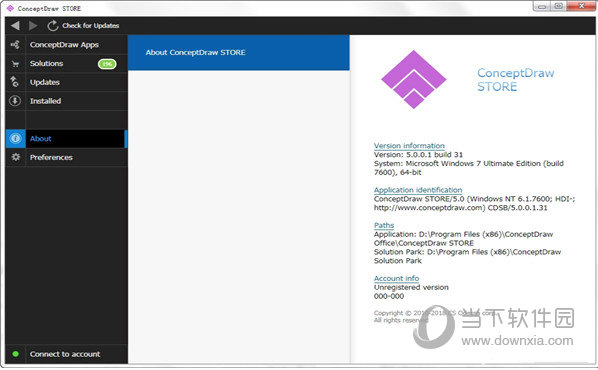Image resolution: width=598 pixels, height=370 pixels.
Task: Click the 'Version: 5.0.0.1 build 31' text
Action: tap(418, 154)
